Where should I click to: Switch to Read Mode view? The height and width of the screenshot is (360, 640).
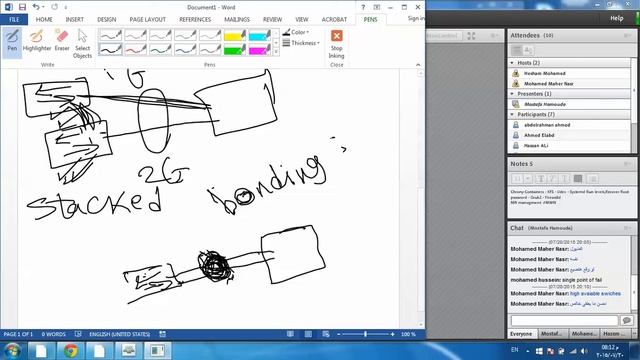290,334
